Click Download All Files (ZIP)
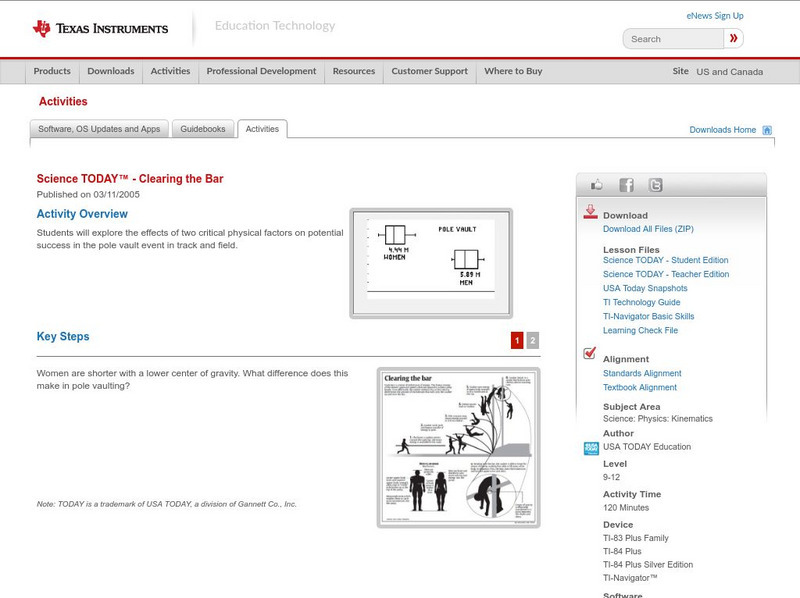The width and height of the screenshot is (800, 598). point(648,229)
